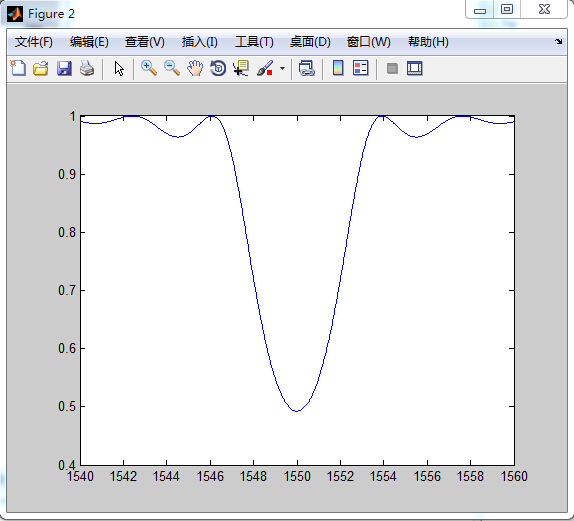This screenshot has width=574, height=521.
Task: Select the Pan hand tool
Action: point(195,68)
